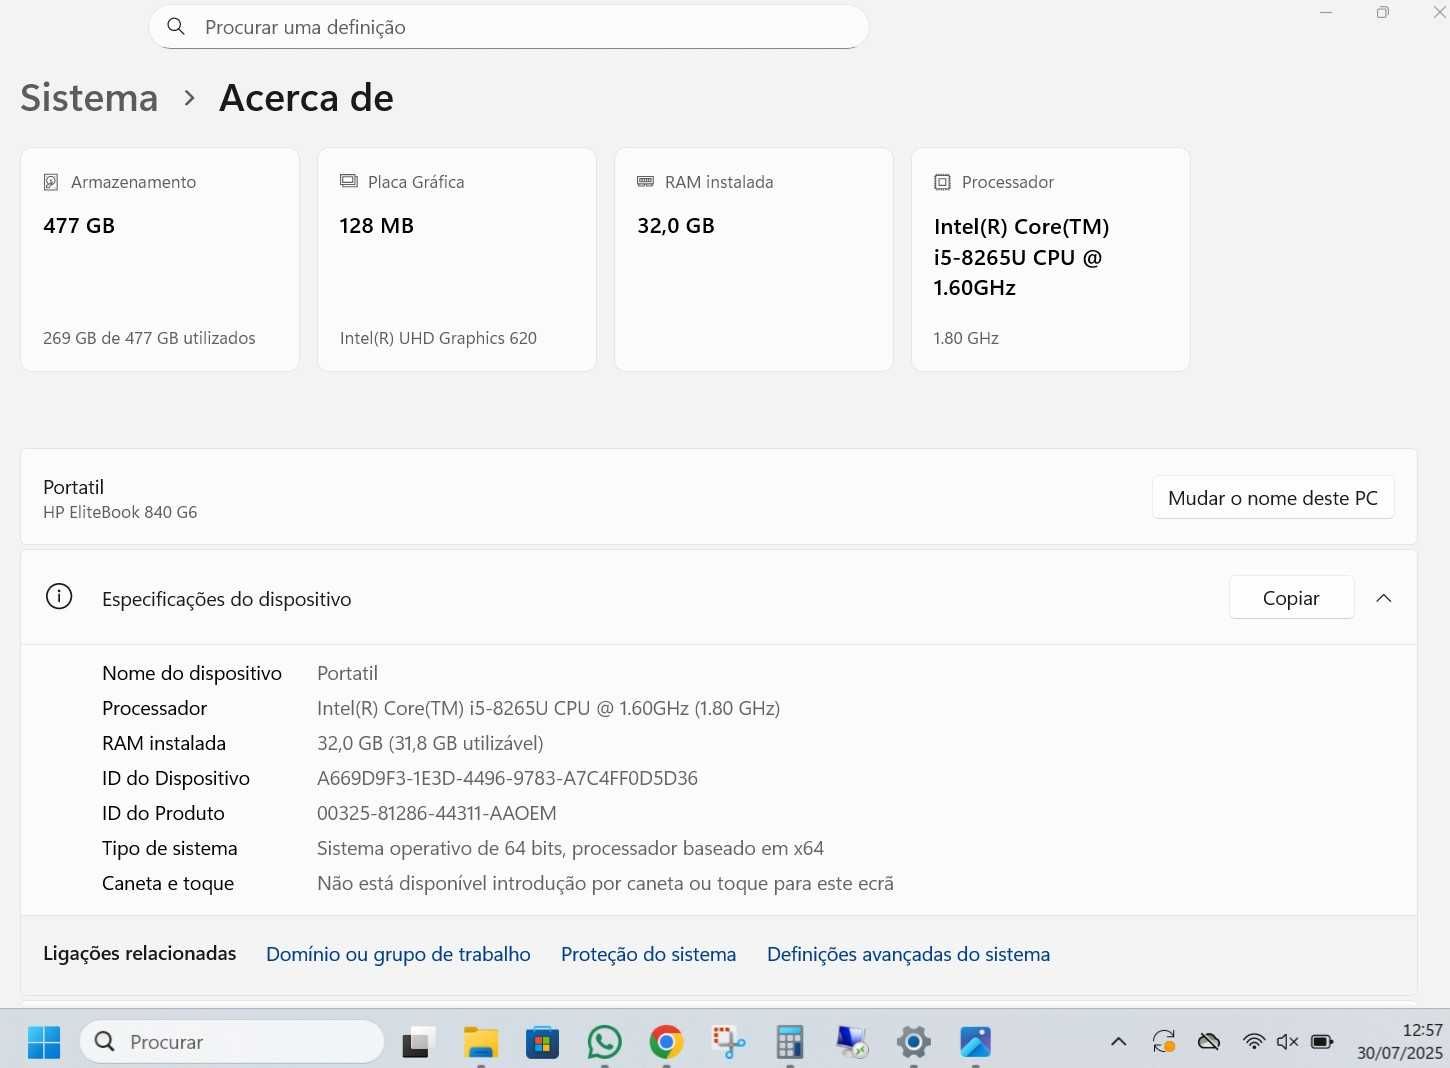Click the OneDrive cloud tray icon
Image resolution: width=1450 pixels, height=1068 pixels.
1209,1042
